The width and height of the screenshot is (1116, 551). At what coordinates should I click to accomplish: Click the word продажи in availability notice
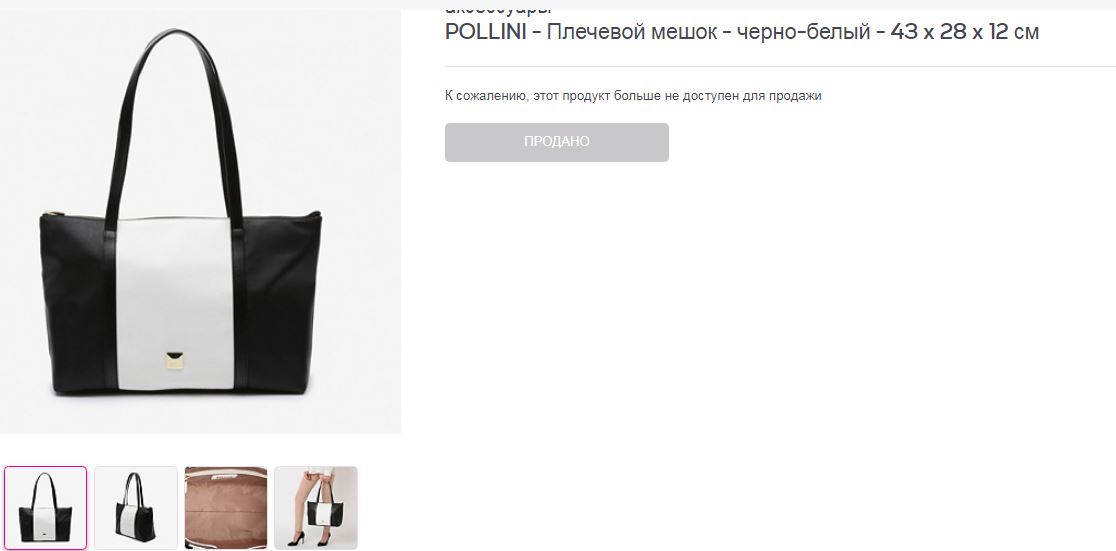[x=796, y=95]
